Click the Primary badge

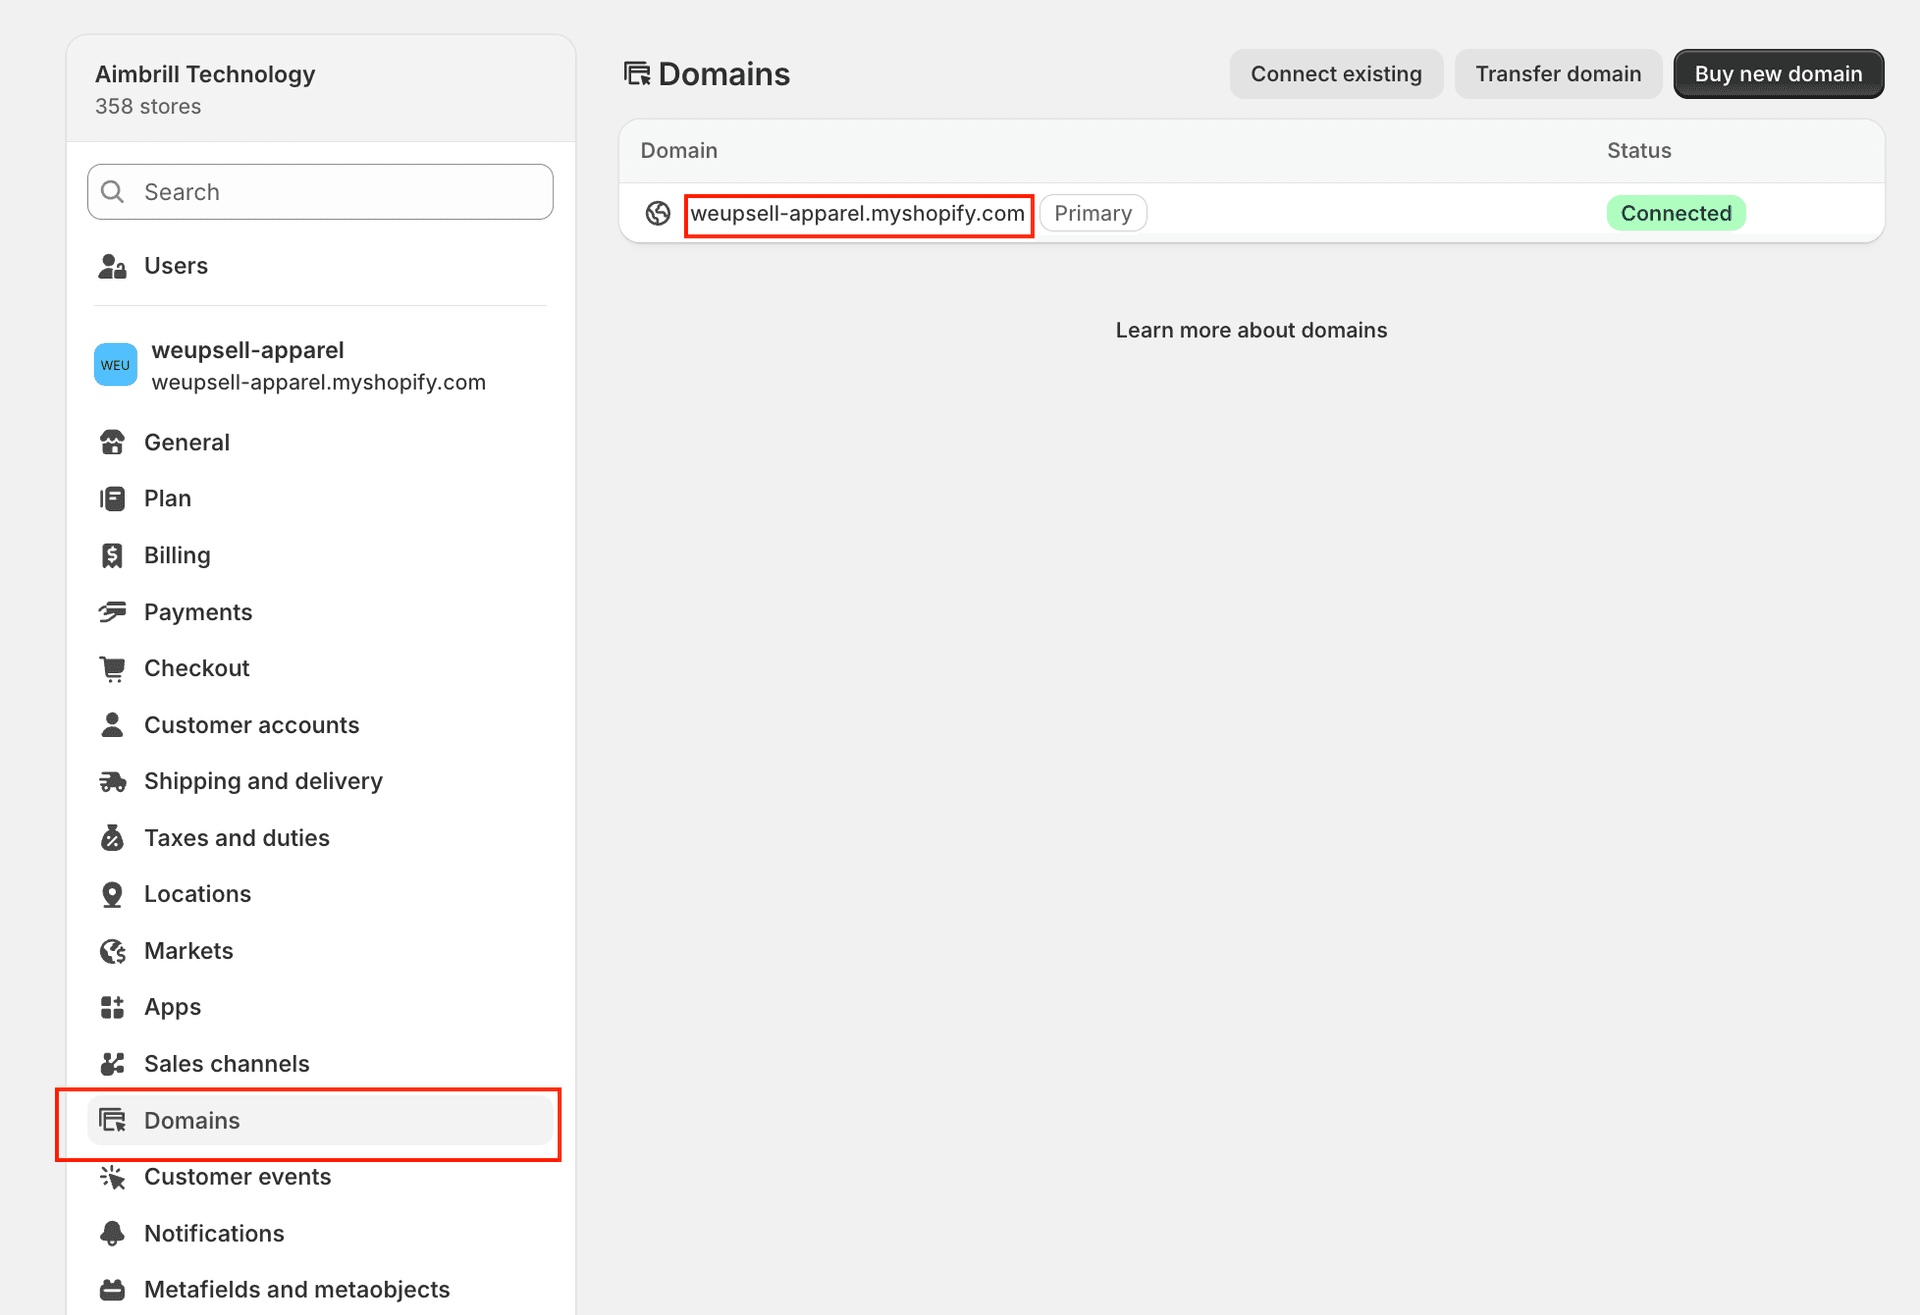[x=1093, y=213]
